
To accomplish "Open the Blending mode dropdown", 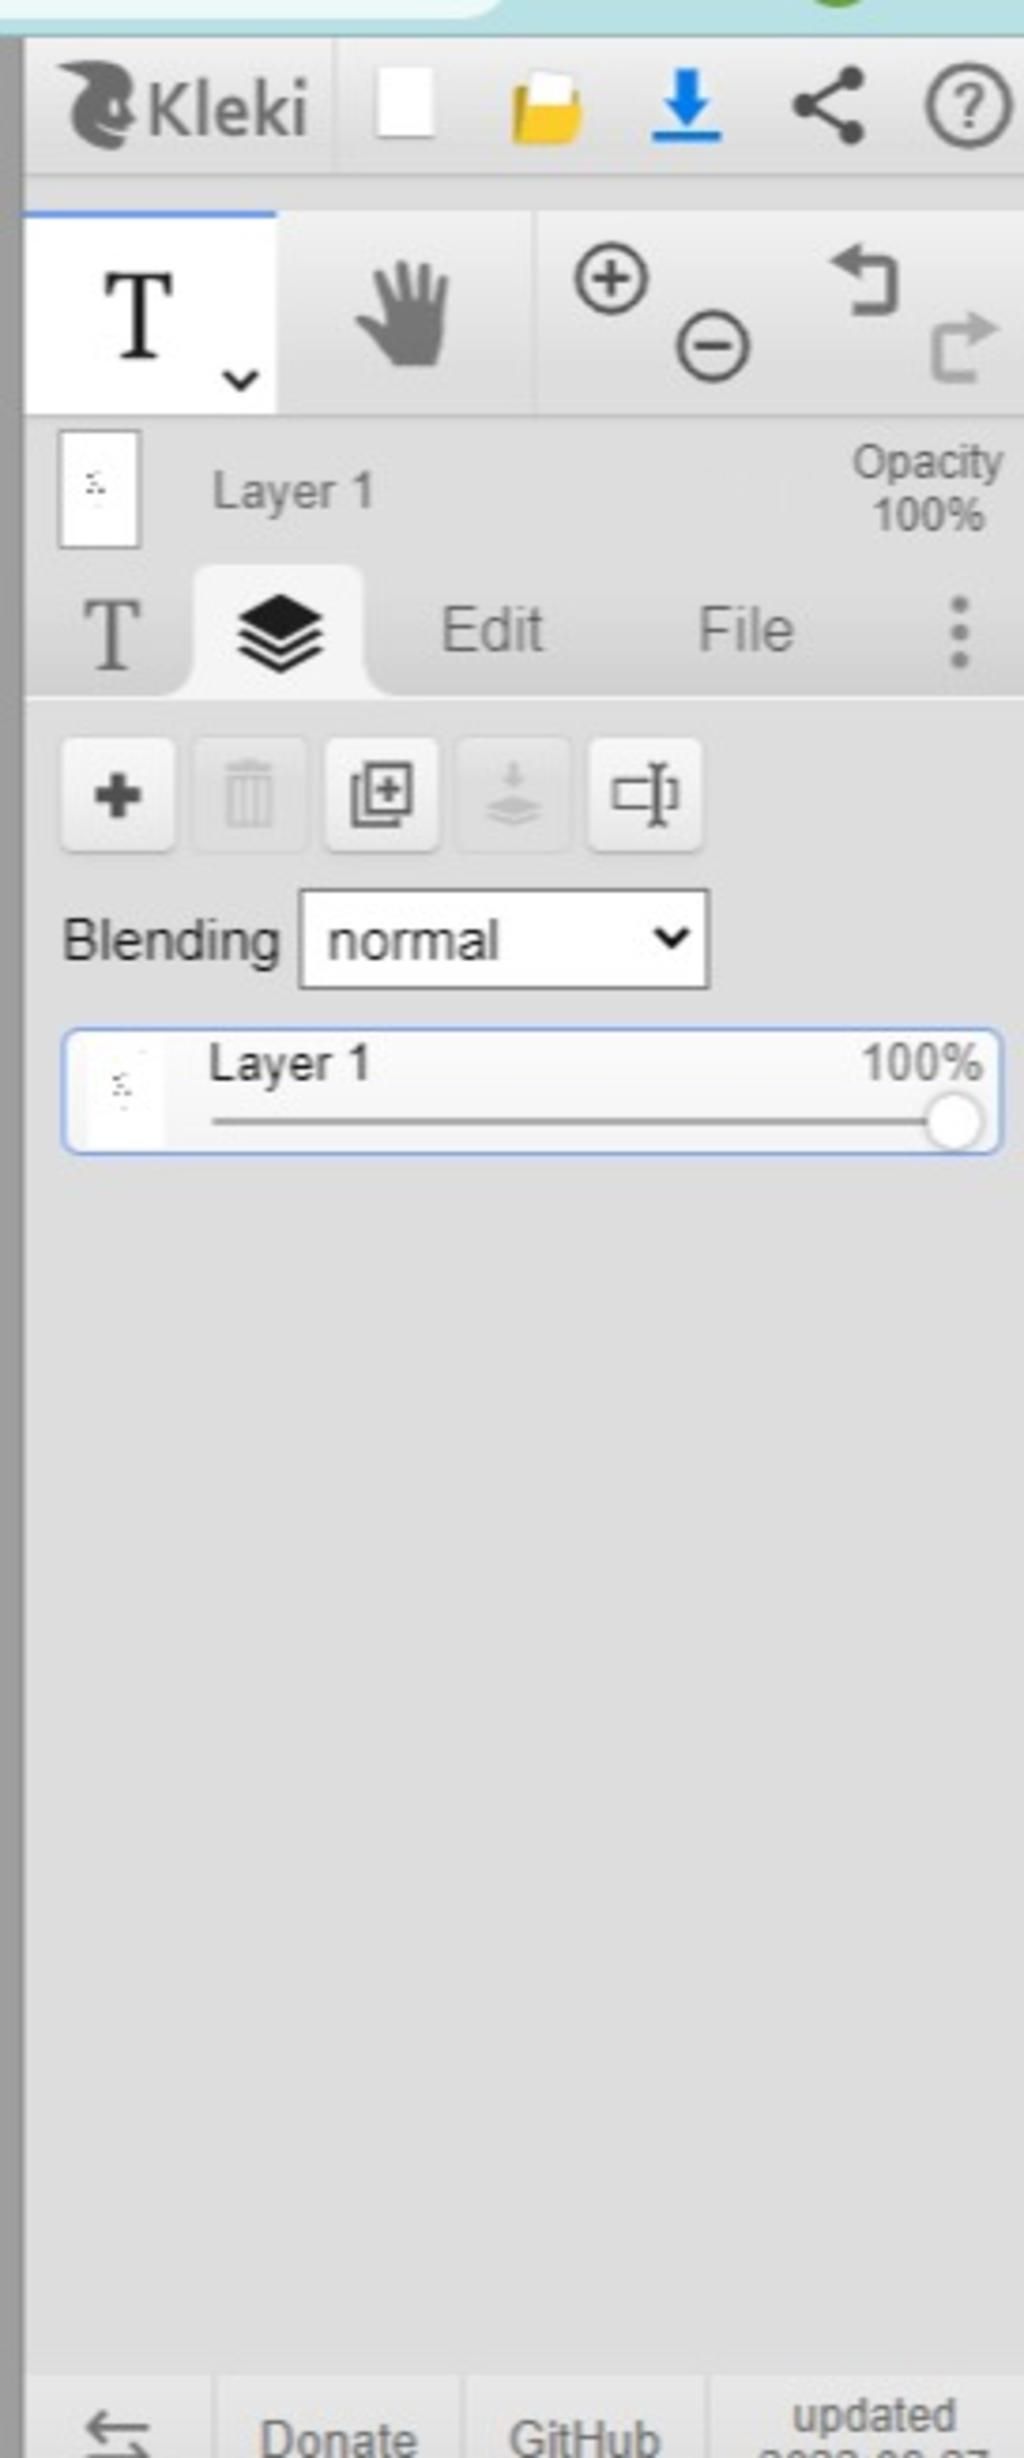I will (504, 939).
